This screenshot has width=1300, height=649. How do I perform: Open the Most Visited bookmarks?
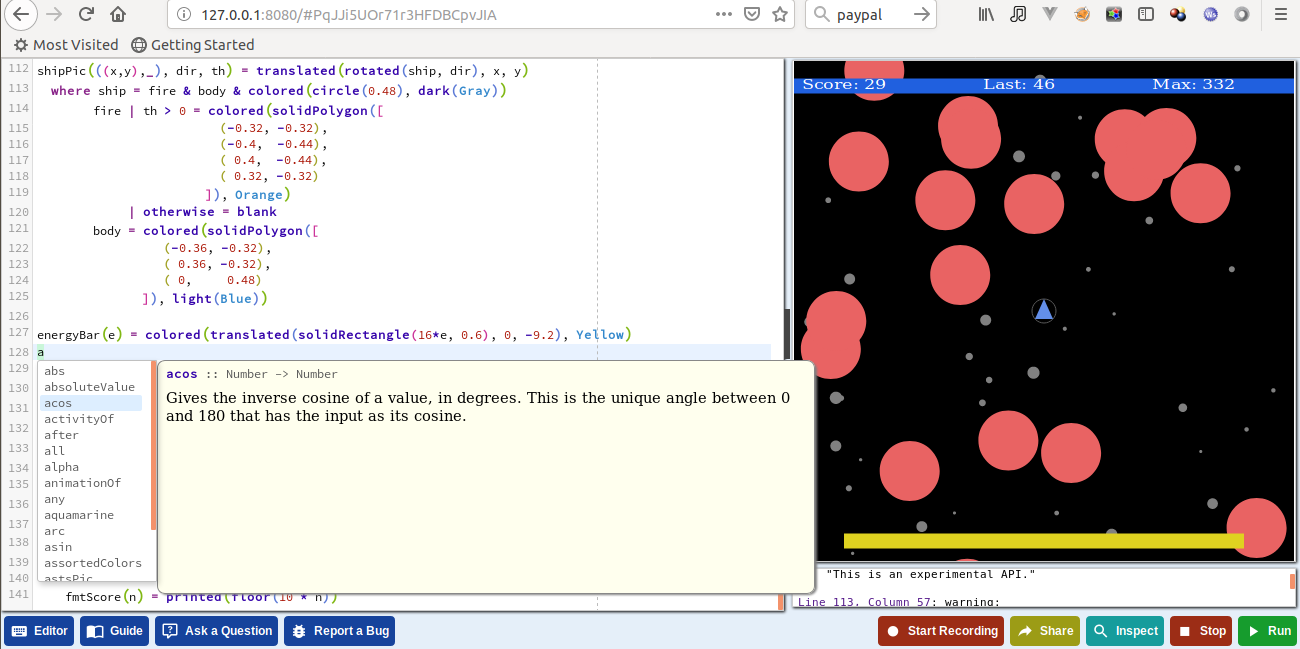tap(65, 44)
